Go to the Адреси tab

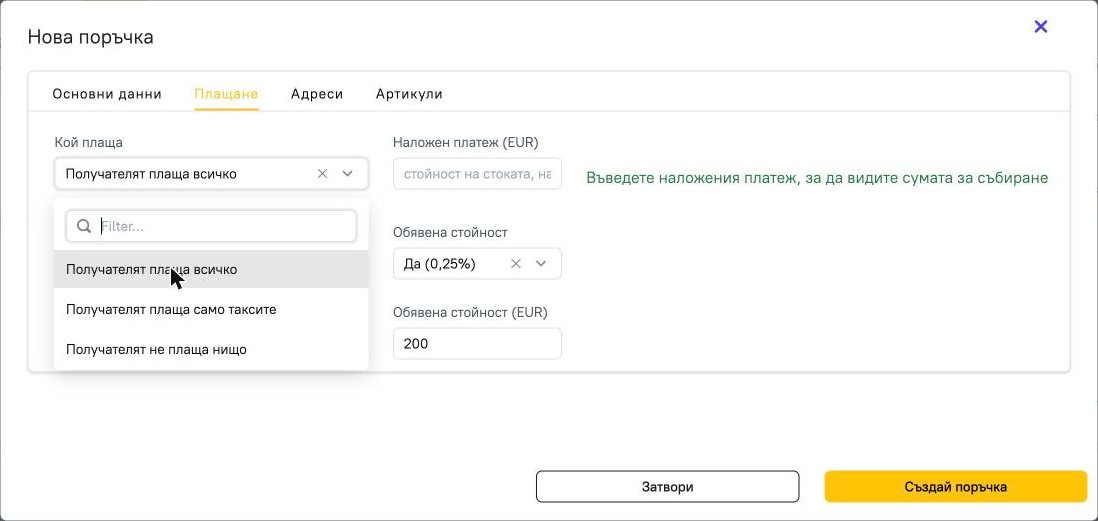pyautogui.click(x=317, y=94)
